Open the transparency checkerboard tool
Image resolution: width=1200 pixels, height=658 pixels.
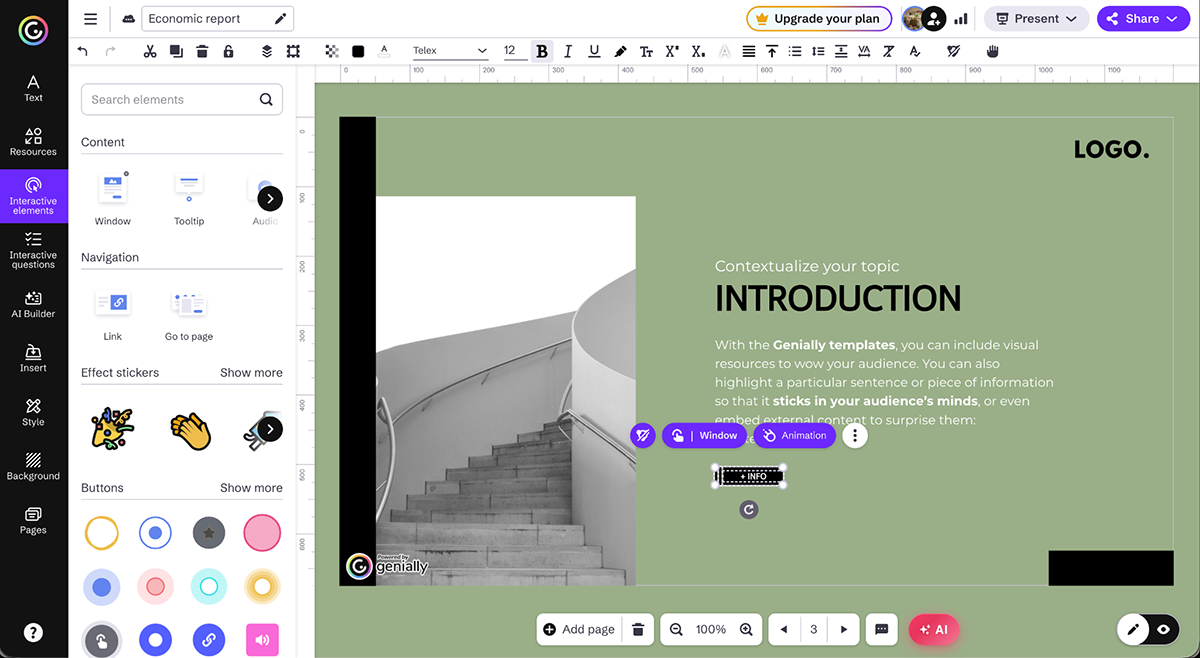332,51
